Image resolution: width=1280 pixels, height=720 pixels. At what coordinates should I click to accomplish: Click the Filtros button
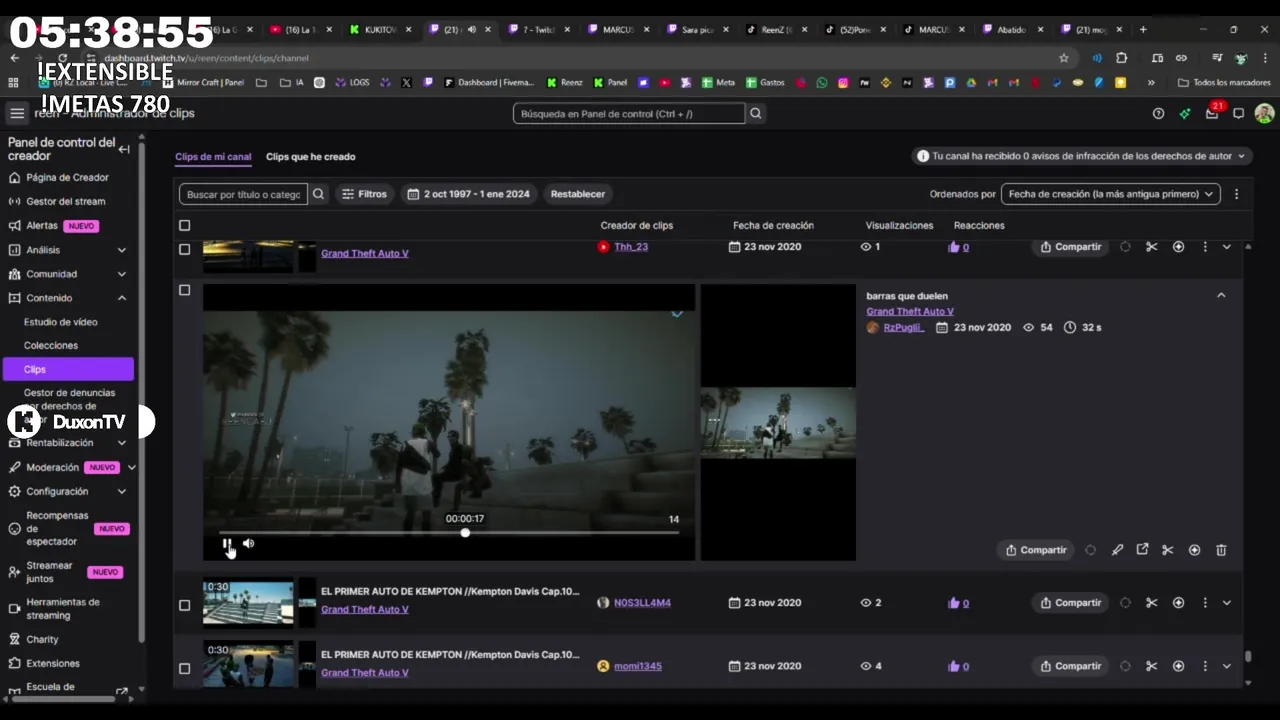(364, 194)
